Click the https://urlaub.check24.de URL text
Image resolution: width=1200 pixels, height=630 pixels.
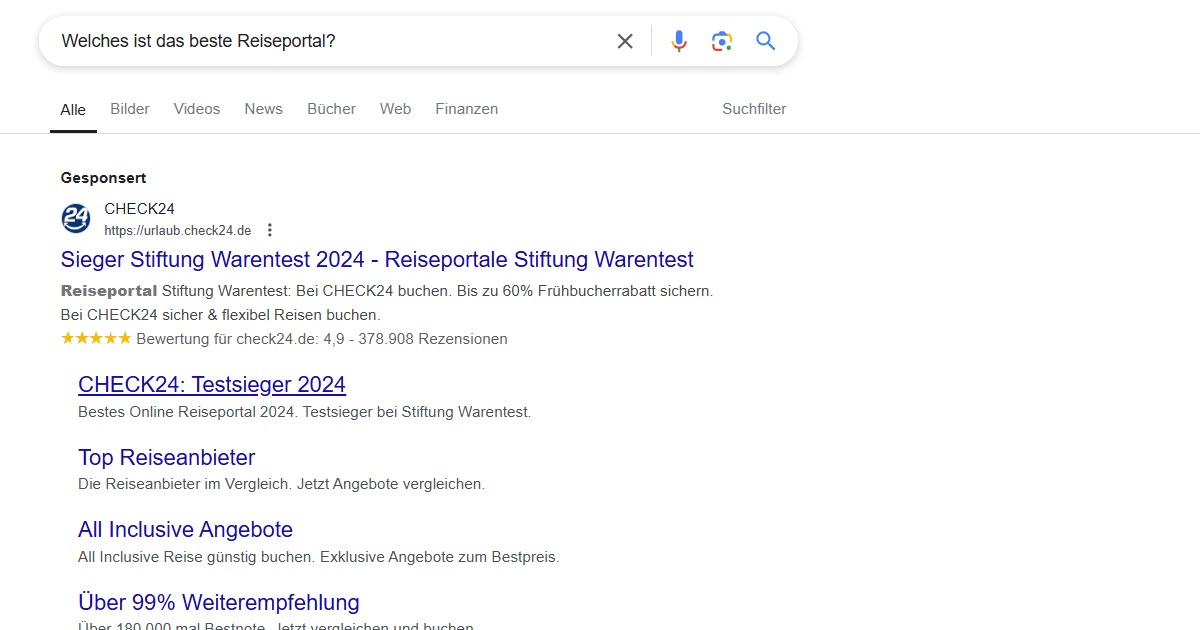(178, 230)
